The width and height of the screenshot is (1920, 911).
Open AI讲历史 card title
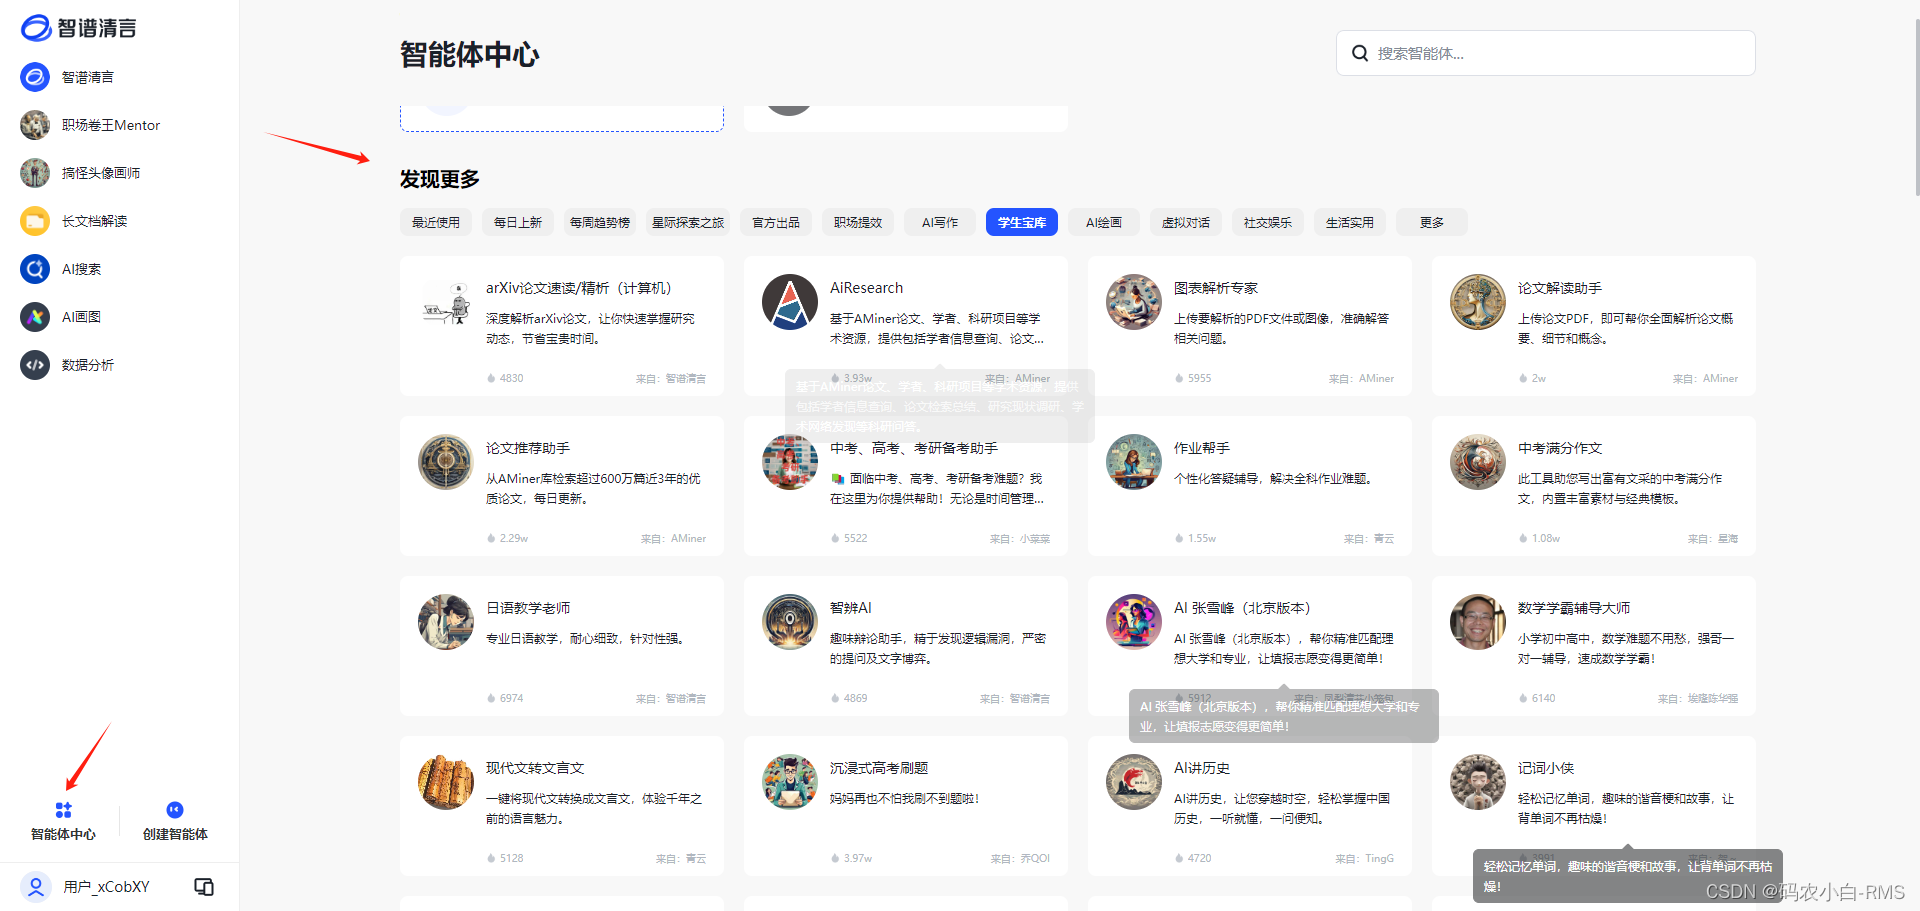click(1202, 768)
